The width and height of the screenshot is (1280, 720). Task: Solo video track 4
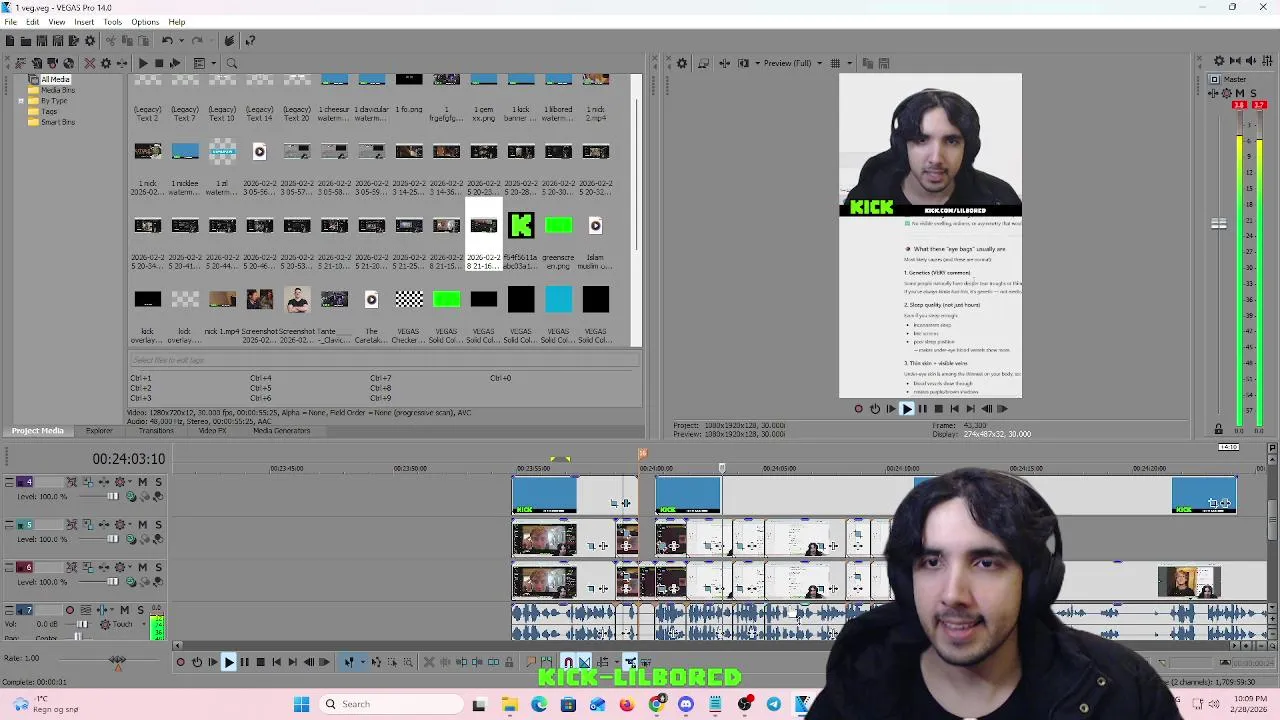click(158, 482)
